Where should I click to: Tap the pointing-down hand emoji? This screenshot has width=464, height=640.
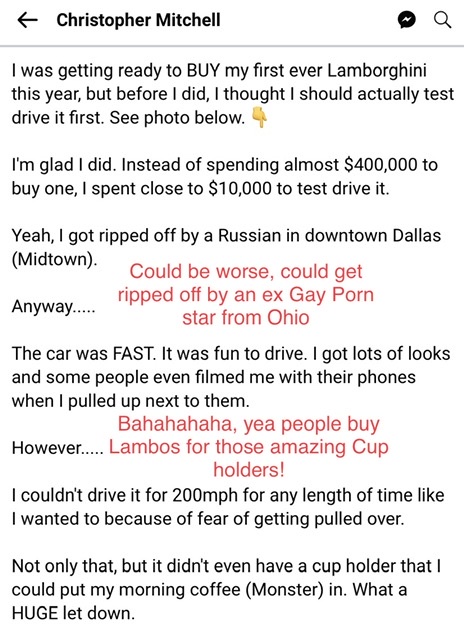tap(259, 117)
